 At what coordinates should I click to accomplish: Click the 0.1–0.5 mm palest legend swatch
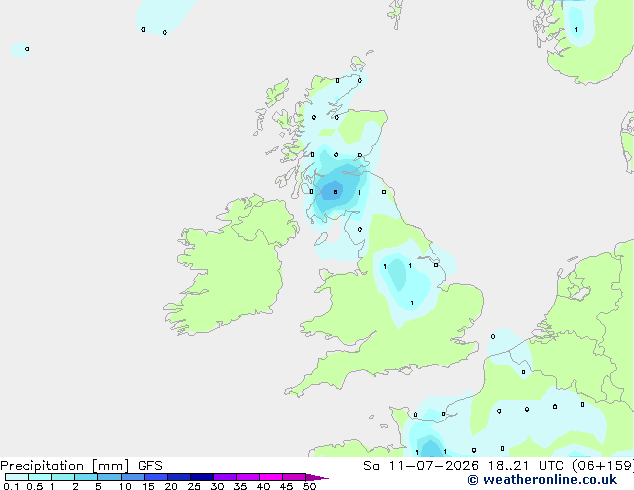pyautogui.click(x=17, y=477)
